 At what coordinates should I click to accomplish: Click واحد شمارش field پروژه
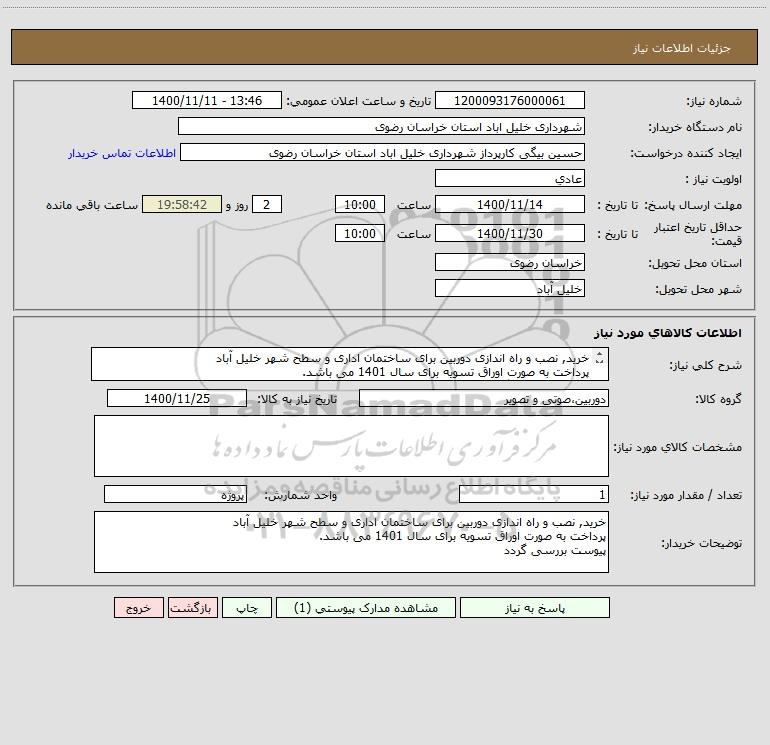[175, 494]
